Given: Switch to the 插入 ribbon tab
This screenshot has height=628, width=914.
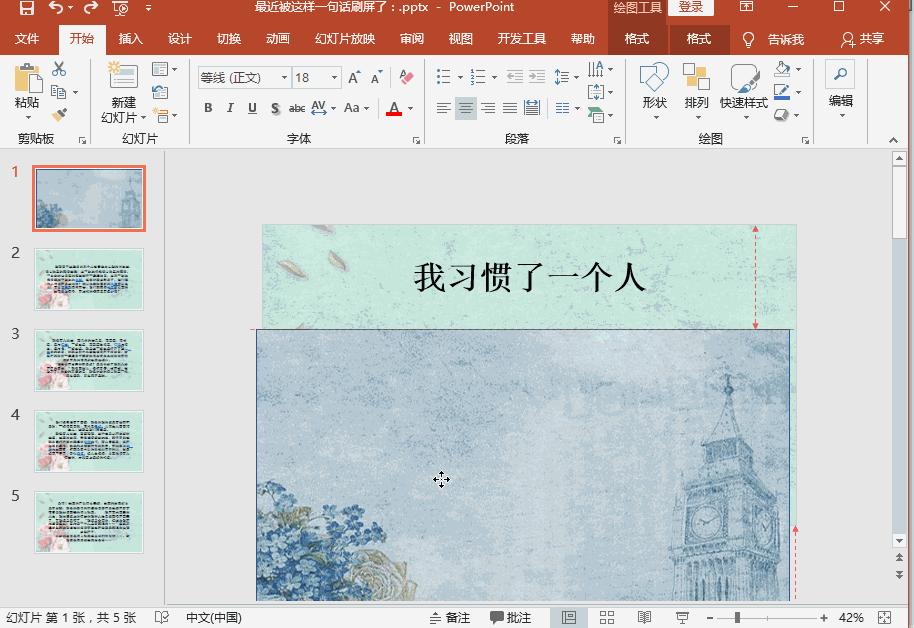Looking at the screenshot, I should click(x=131, y=39).
